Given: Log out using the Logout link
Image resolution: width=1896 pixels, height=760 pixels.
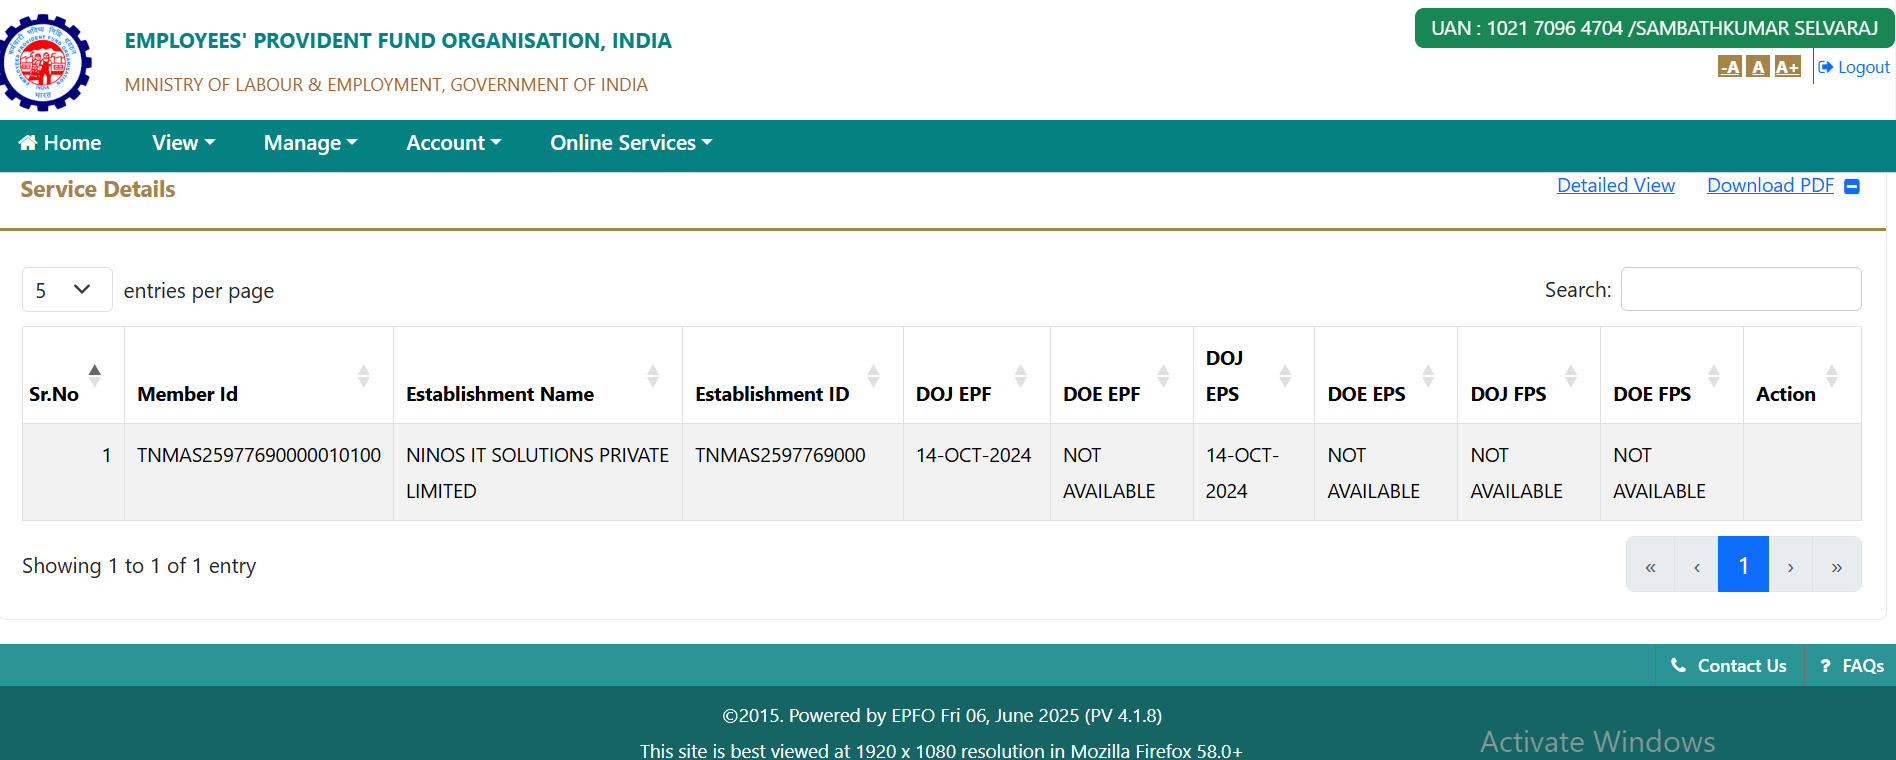Looking at the screenshot, I should (1854, 67).
